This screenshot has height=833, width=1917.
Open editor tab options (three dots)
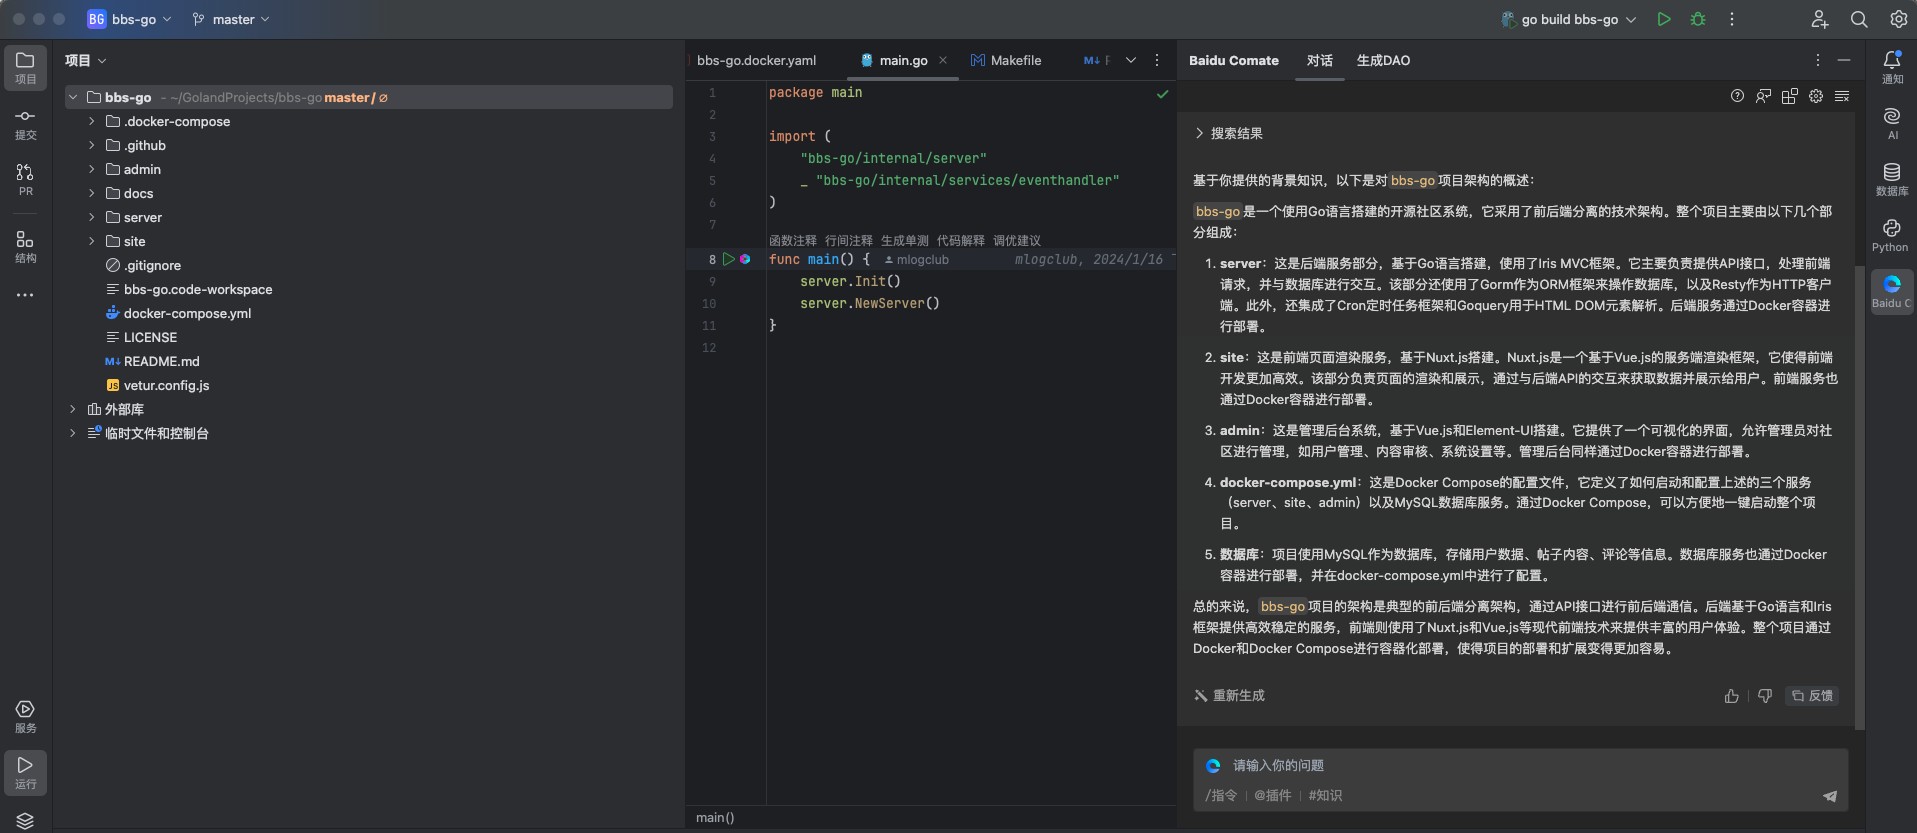(x=1157, y=60)
